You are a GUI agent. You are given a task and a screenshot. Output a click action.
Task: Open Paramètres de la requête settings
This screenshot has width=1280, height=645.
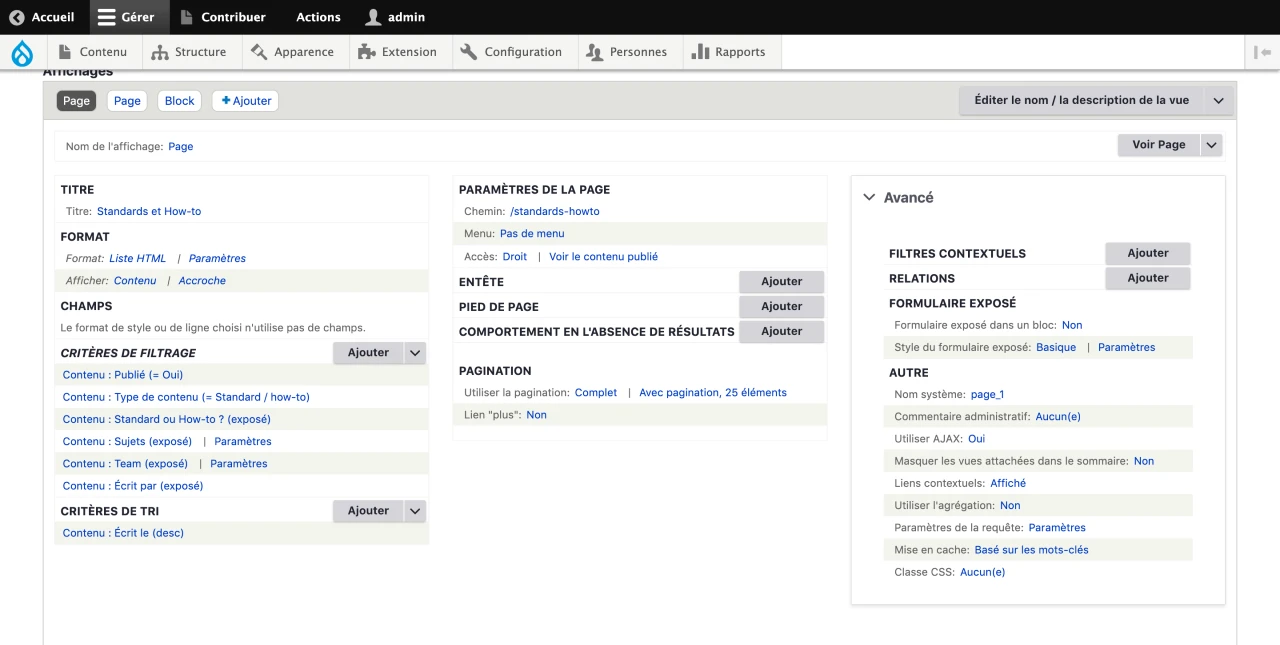(x=1057, y=528)
